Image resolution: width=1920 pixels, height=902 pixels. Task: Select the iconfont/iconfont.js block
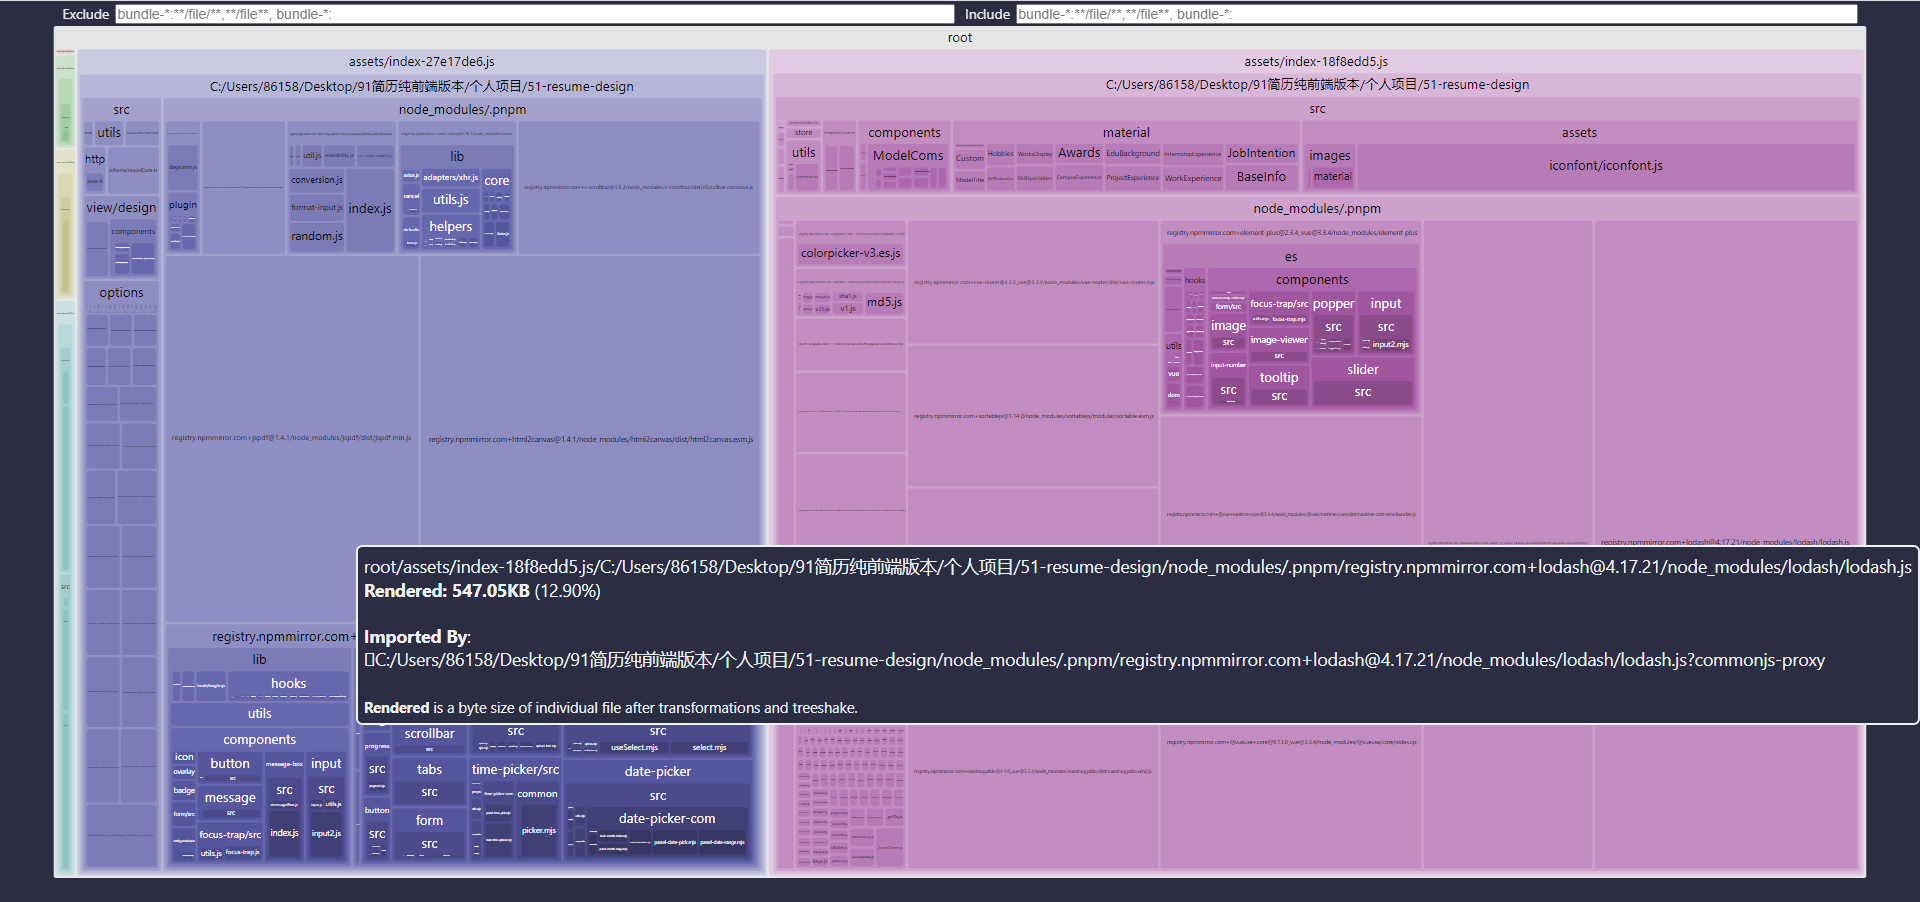[x=1605, y=166]
